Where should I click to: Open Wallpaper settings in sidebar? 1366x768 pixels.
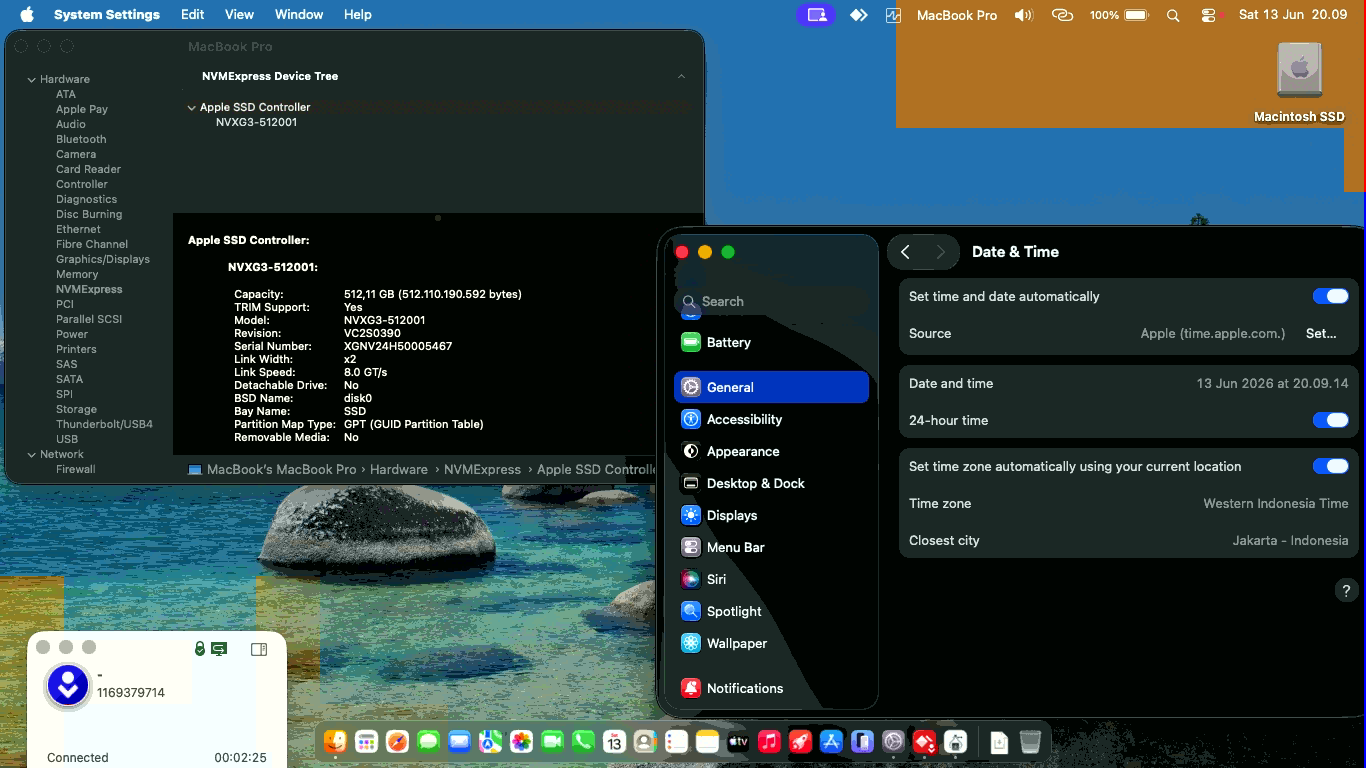[x=771, y=643]
